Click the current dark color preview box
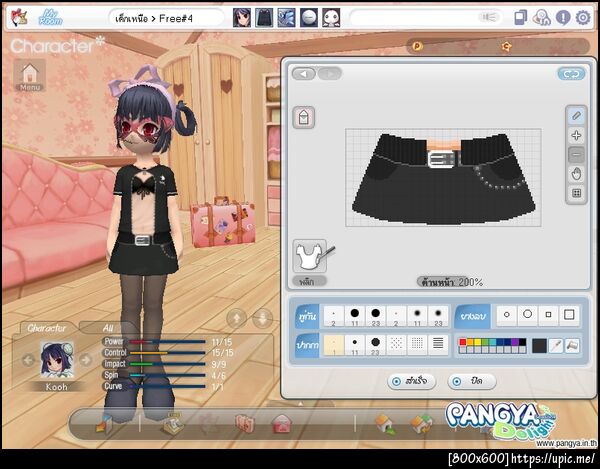Image resolution: width=600 pixels, height=469 pixels. (539, 346)
